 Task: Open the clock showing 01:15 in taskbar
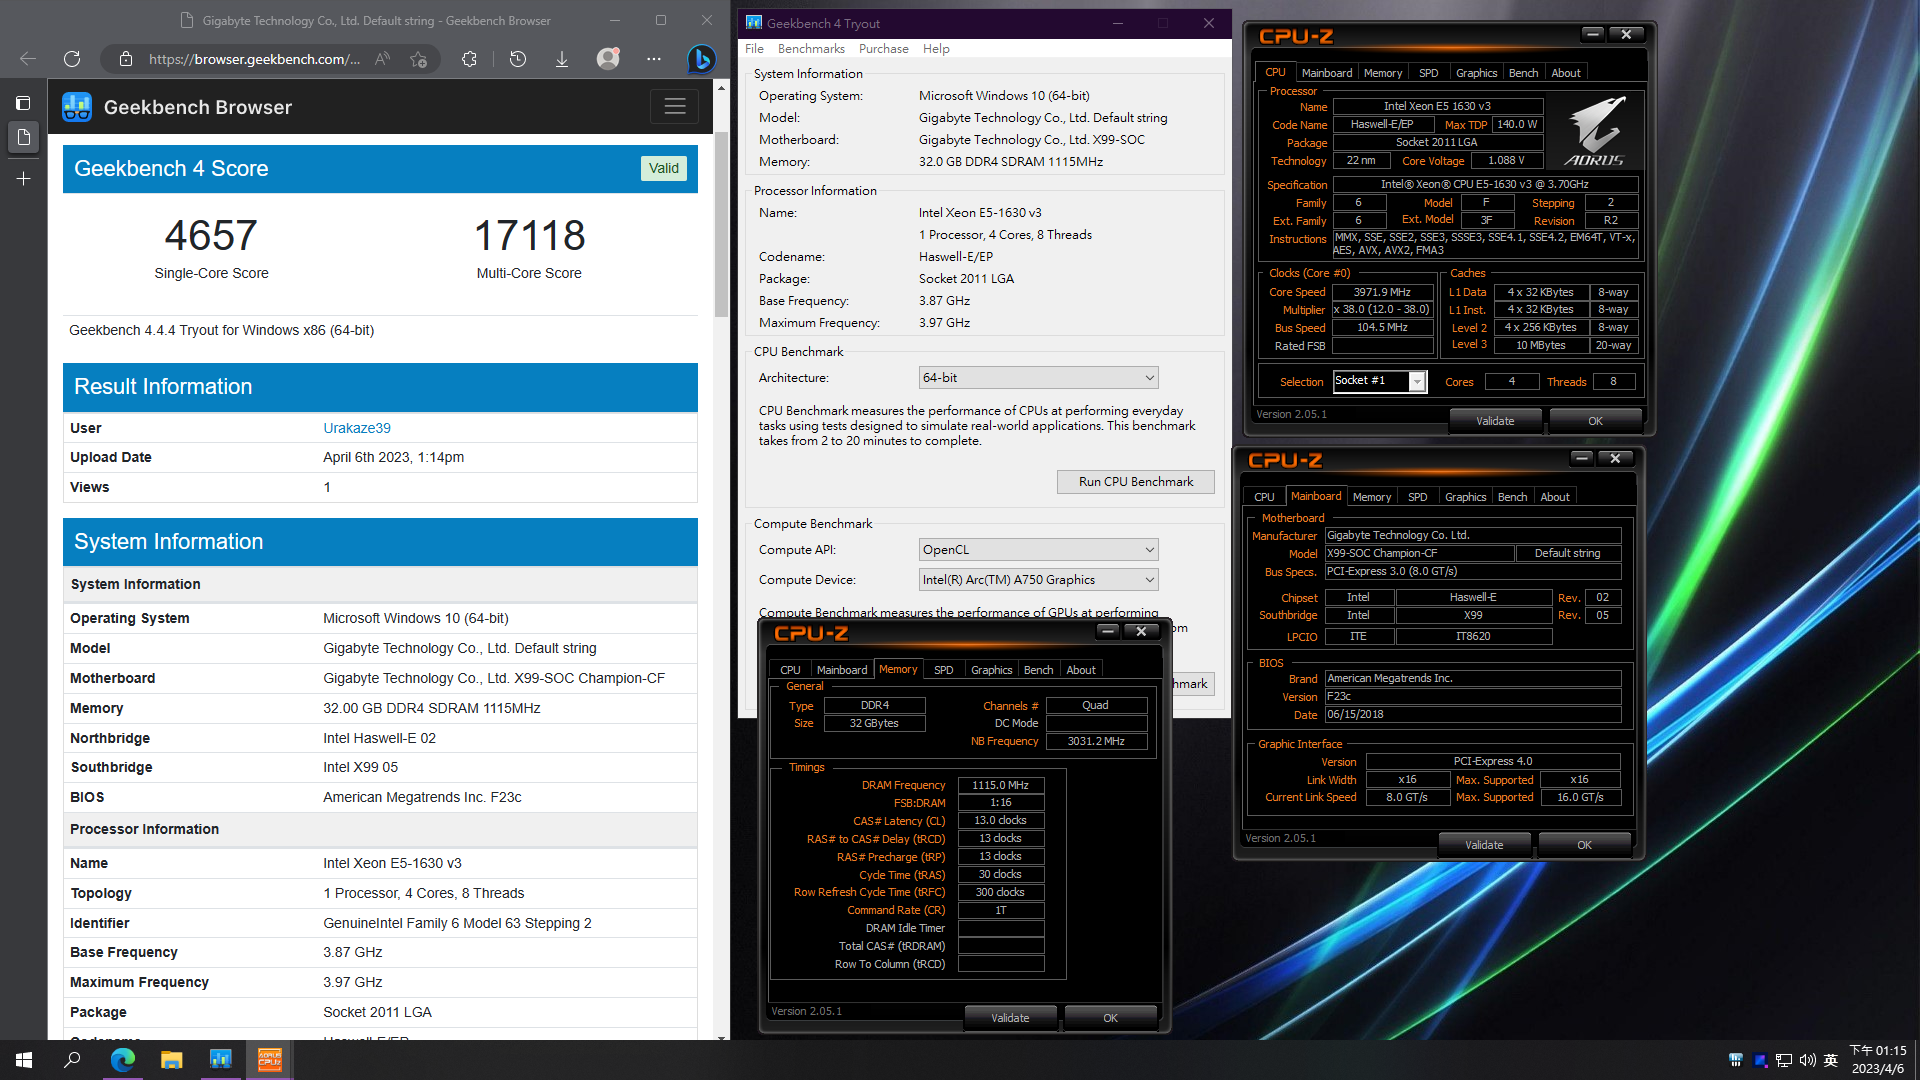click(x=1878, y=1060)
